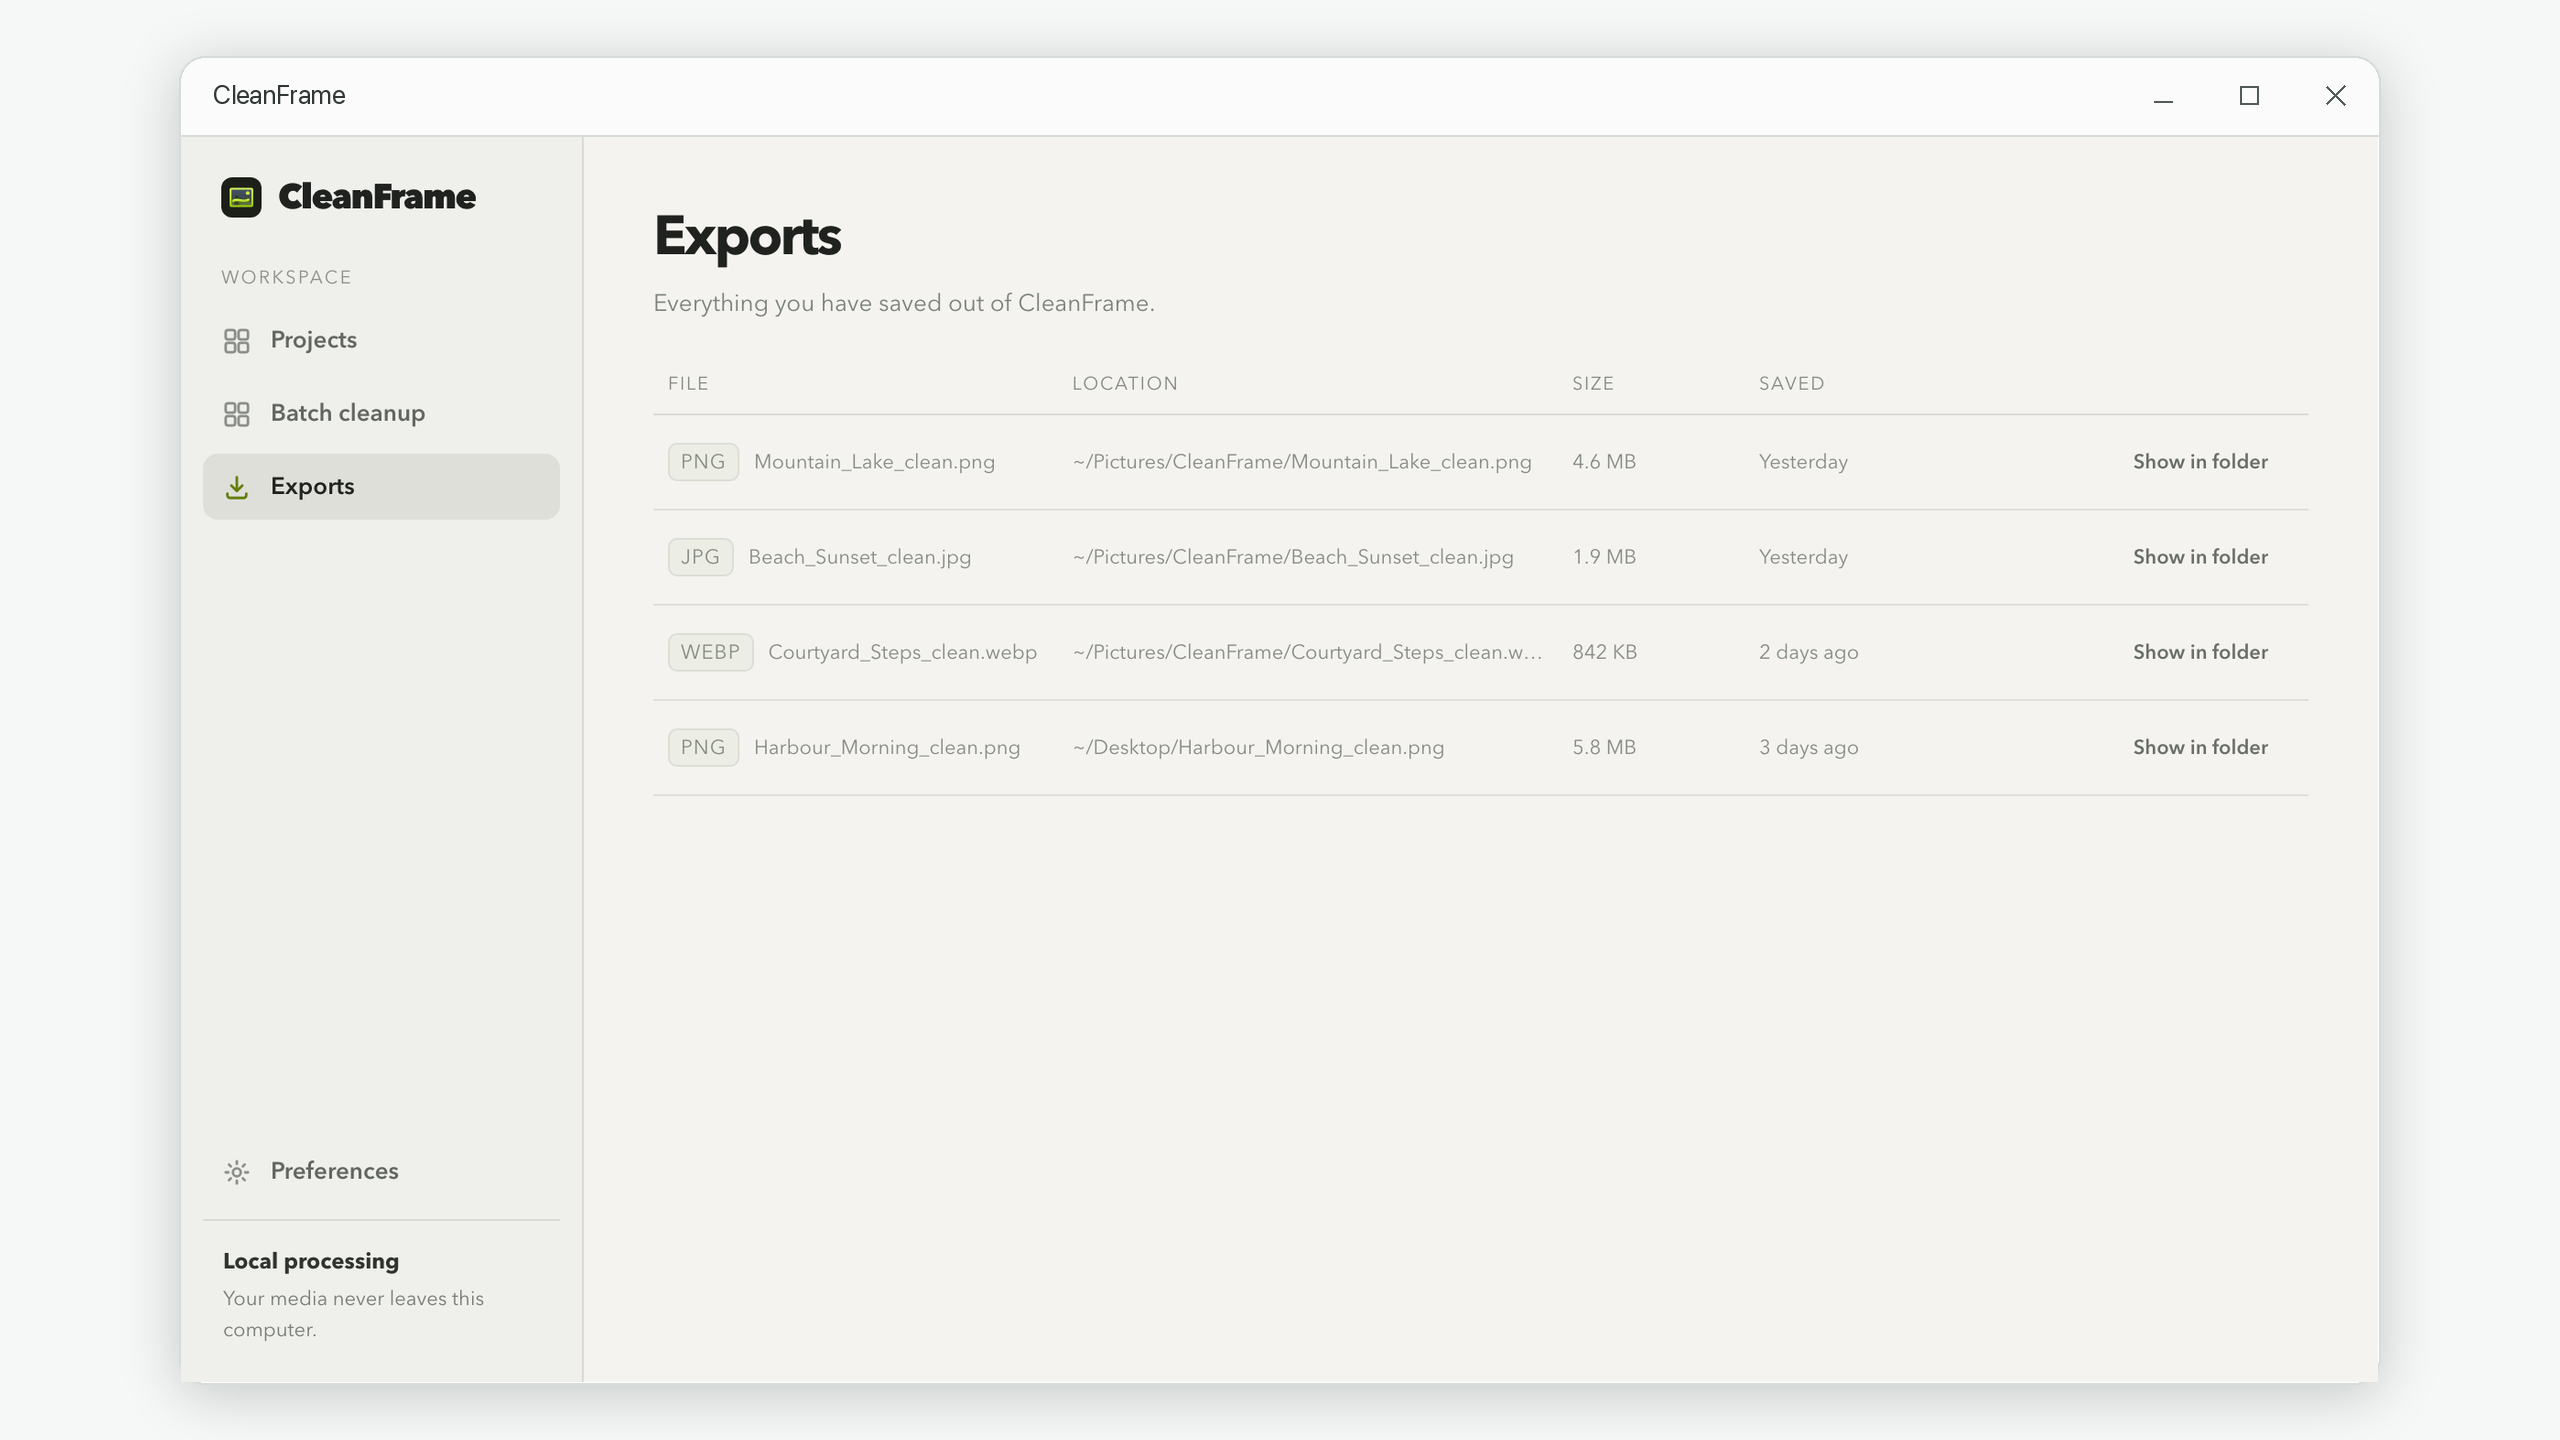
Task: Sort by the Size column header
Action: click(x=1593, y=384)
